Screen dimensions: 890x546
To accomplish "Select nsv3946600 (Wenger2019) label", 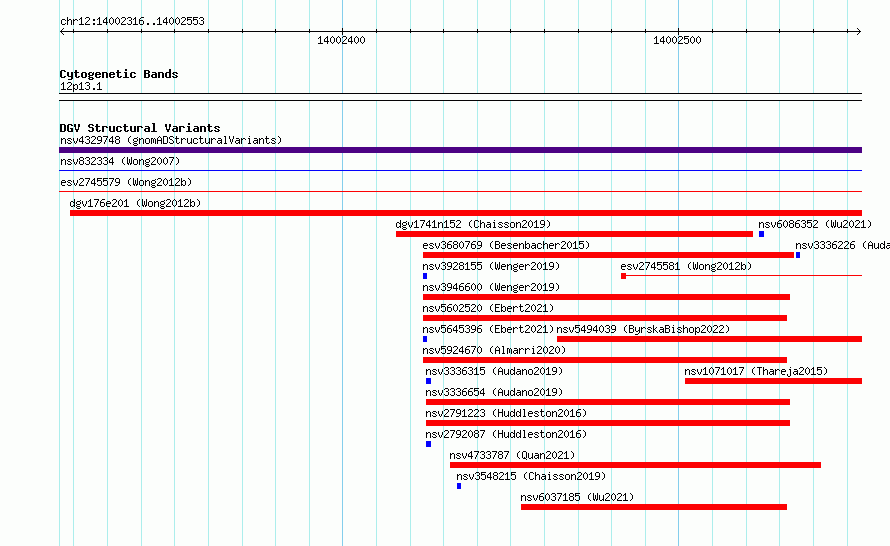I will (491, 287).
